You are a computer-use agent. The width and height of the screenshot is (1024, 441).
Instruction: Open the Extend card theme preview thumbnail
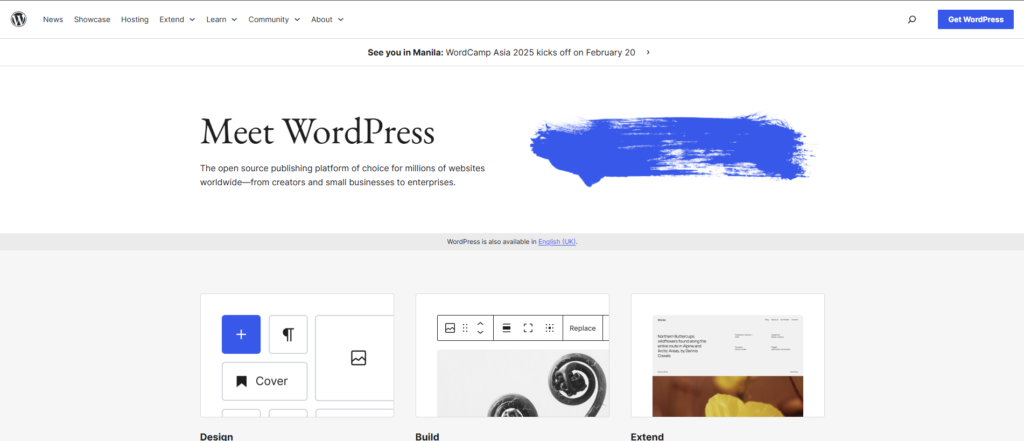pyautogui.click(x=727, y=355)
